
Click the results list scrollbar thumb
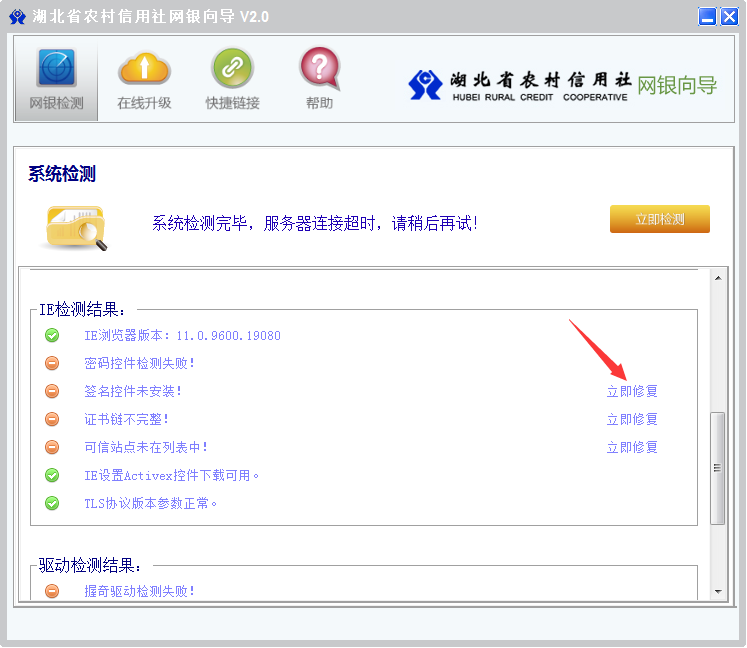717,467
